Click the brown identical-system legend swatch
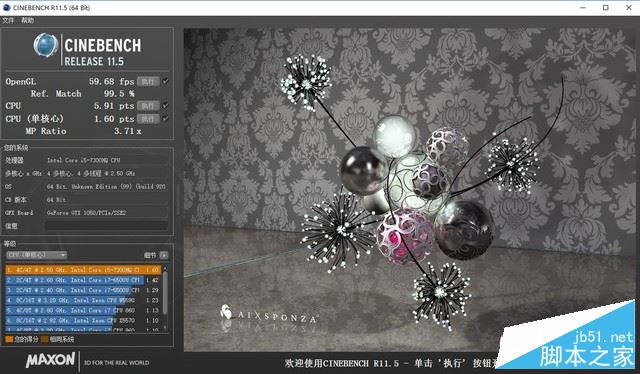 coord(44,339)
